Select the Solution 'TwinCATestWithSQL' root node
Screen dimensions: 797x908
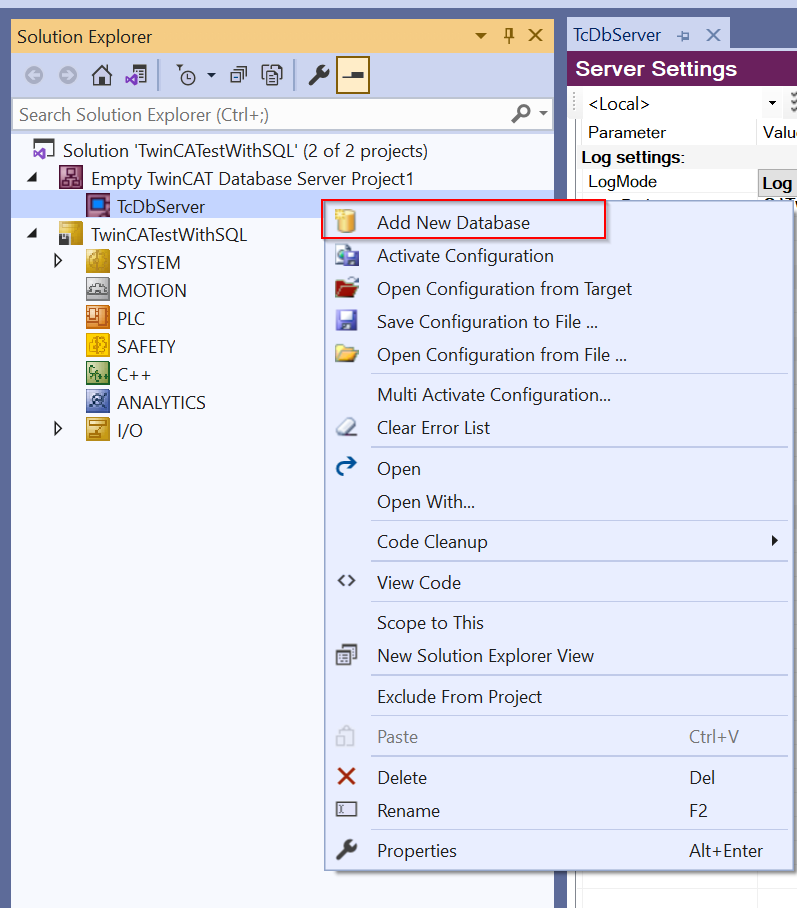pos(245,151)
